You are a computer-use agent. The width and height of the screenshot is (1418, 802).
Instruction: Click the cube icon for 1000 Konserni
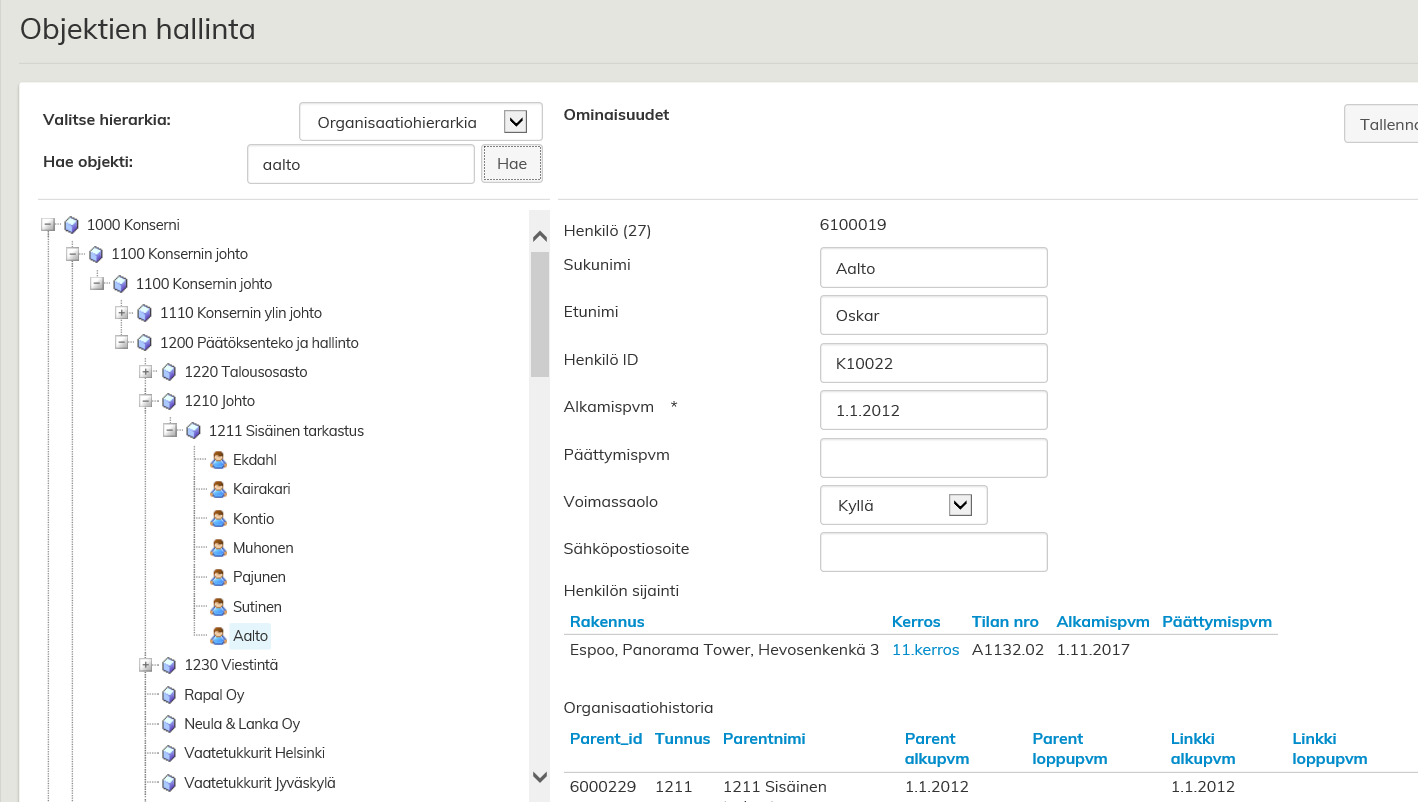click(71, 225)
